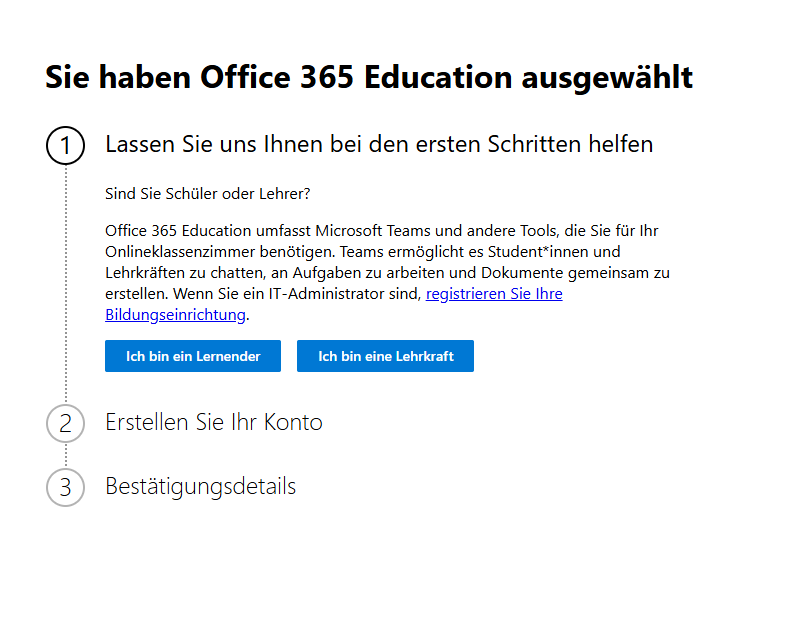The width and height of the screenshot is (800, 637).
Task: Expand the "Bestätigungsdetails" step title
Action: click(x=201, y=487)
